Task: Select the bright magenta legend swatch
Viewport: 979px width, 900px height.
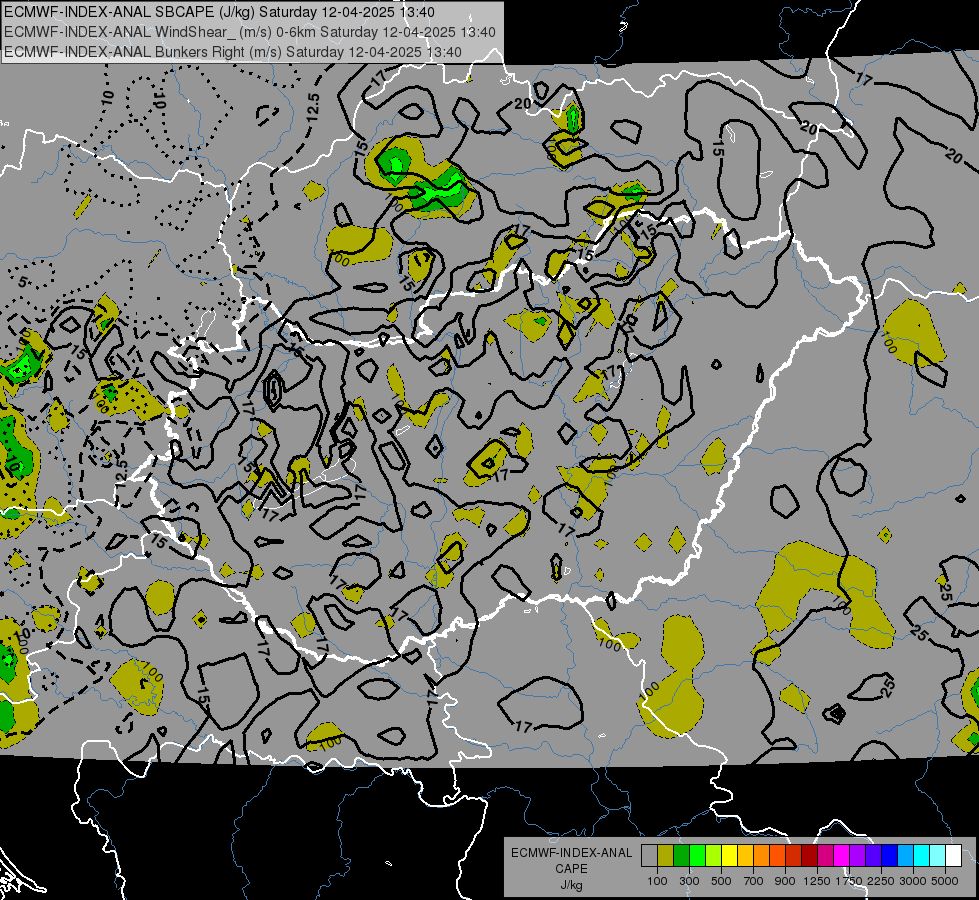Action: pyautogui.click(x=842, y=855)
